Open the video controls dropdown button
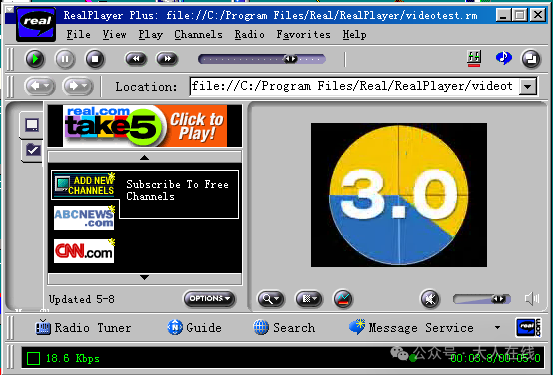Screen dimensions: 553x375 tap(309, 299)
